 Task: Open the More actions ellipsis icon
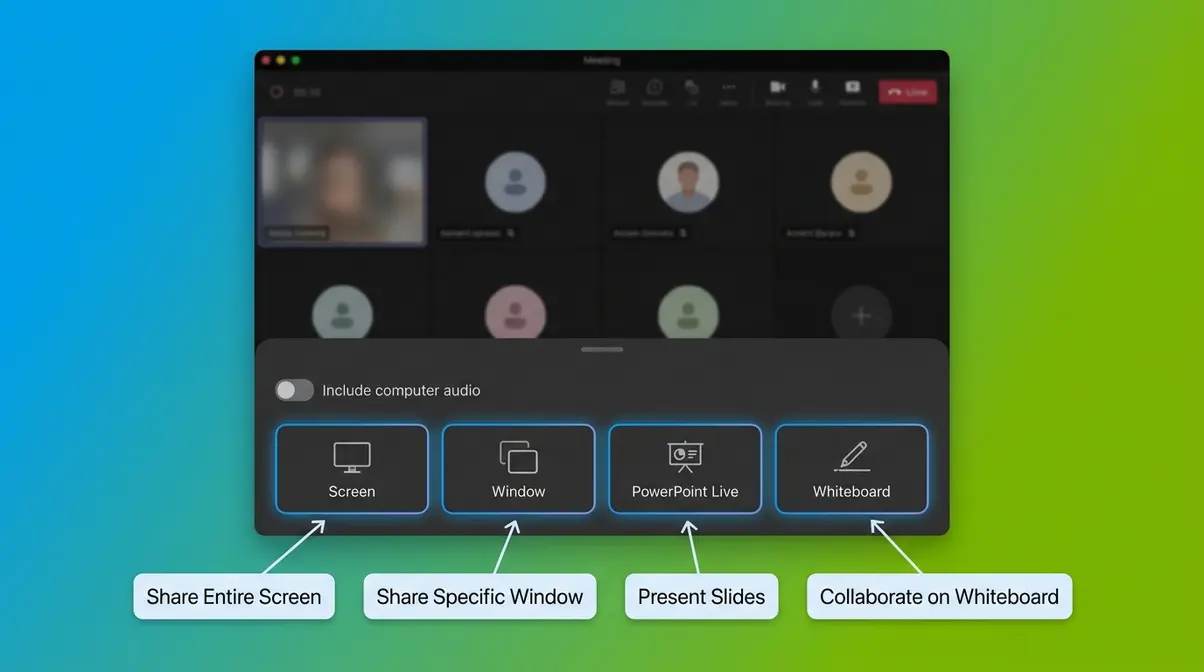pos(729,88)
